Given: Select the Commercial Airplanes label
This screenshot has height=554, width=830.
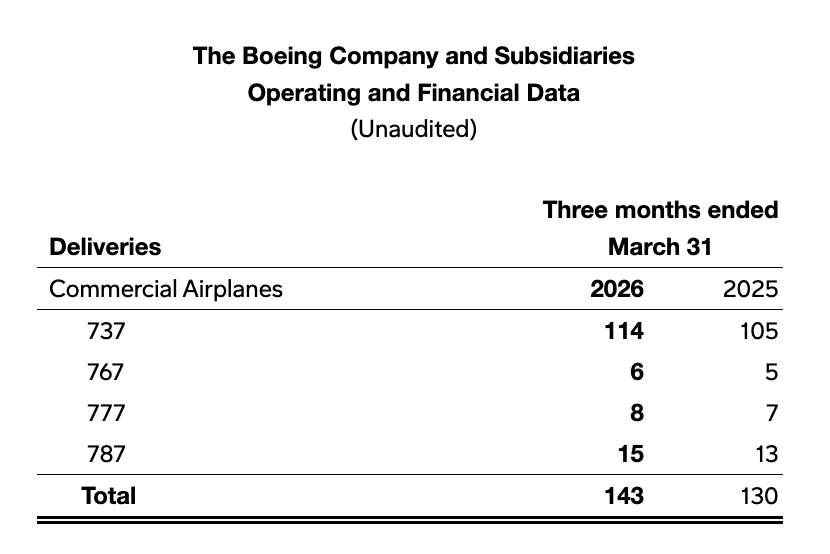Looking at the screenshot, I should (x=166, y=289).
